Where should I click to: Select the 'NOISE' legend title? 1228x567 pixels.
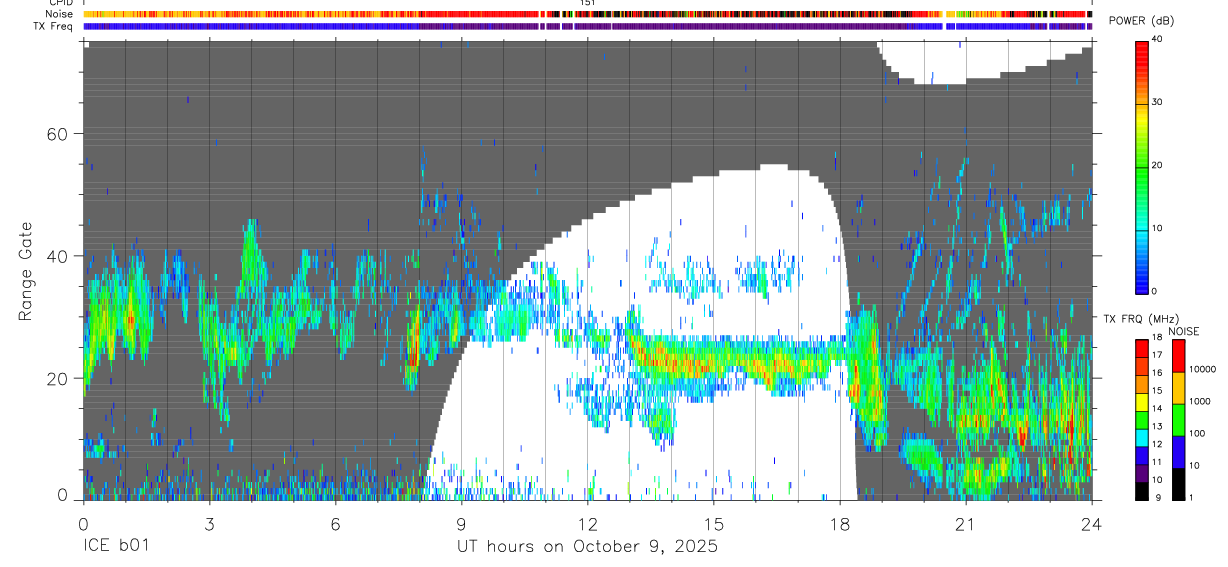pyautogui.click(x=1184, y=331)
